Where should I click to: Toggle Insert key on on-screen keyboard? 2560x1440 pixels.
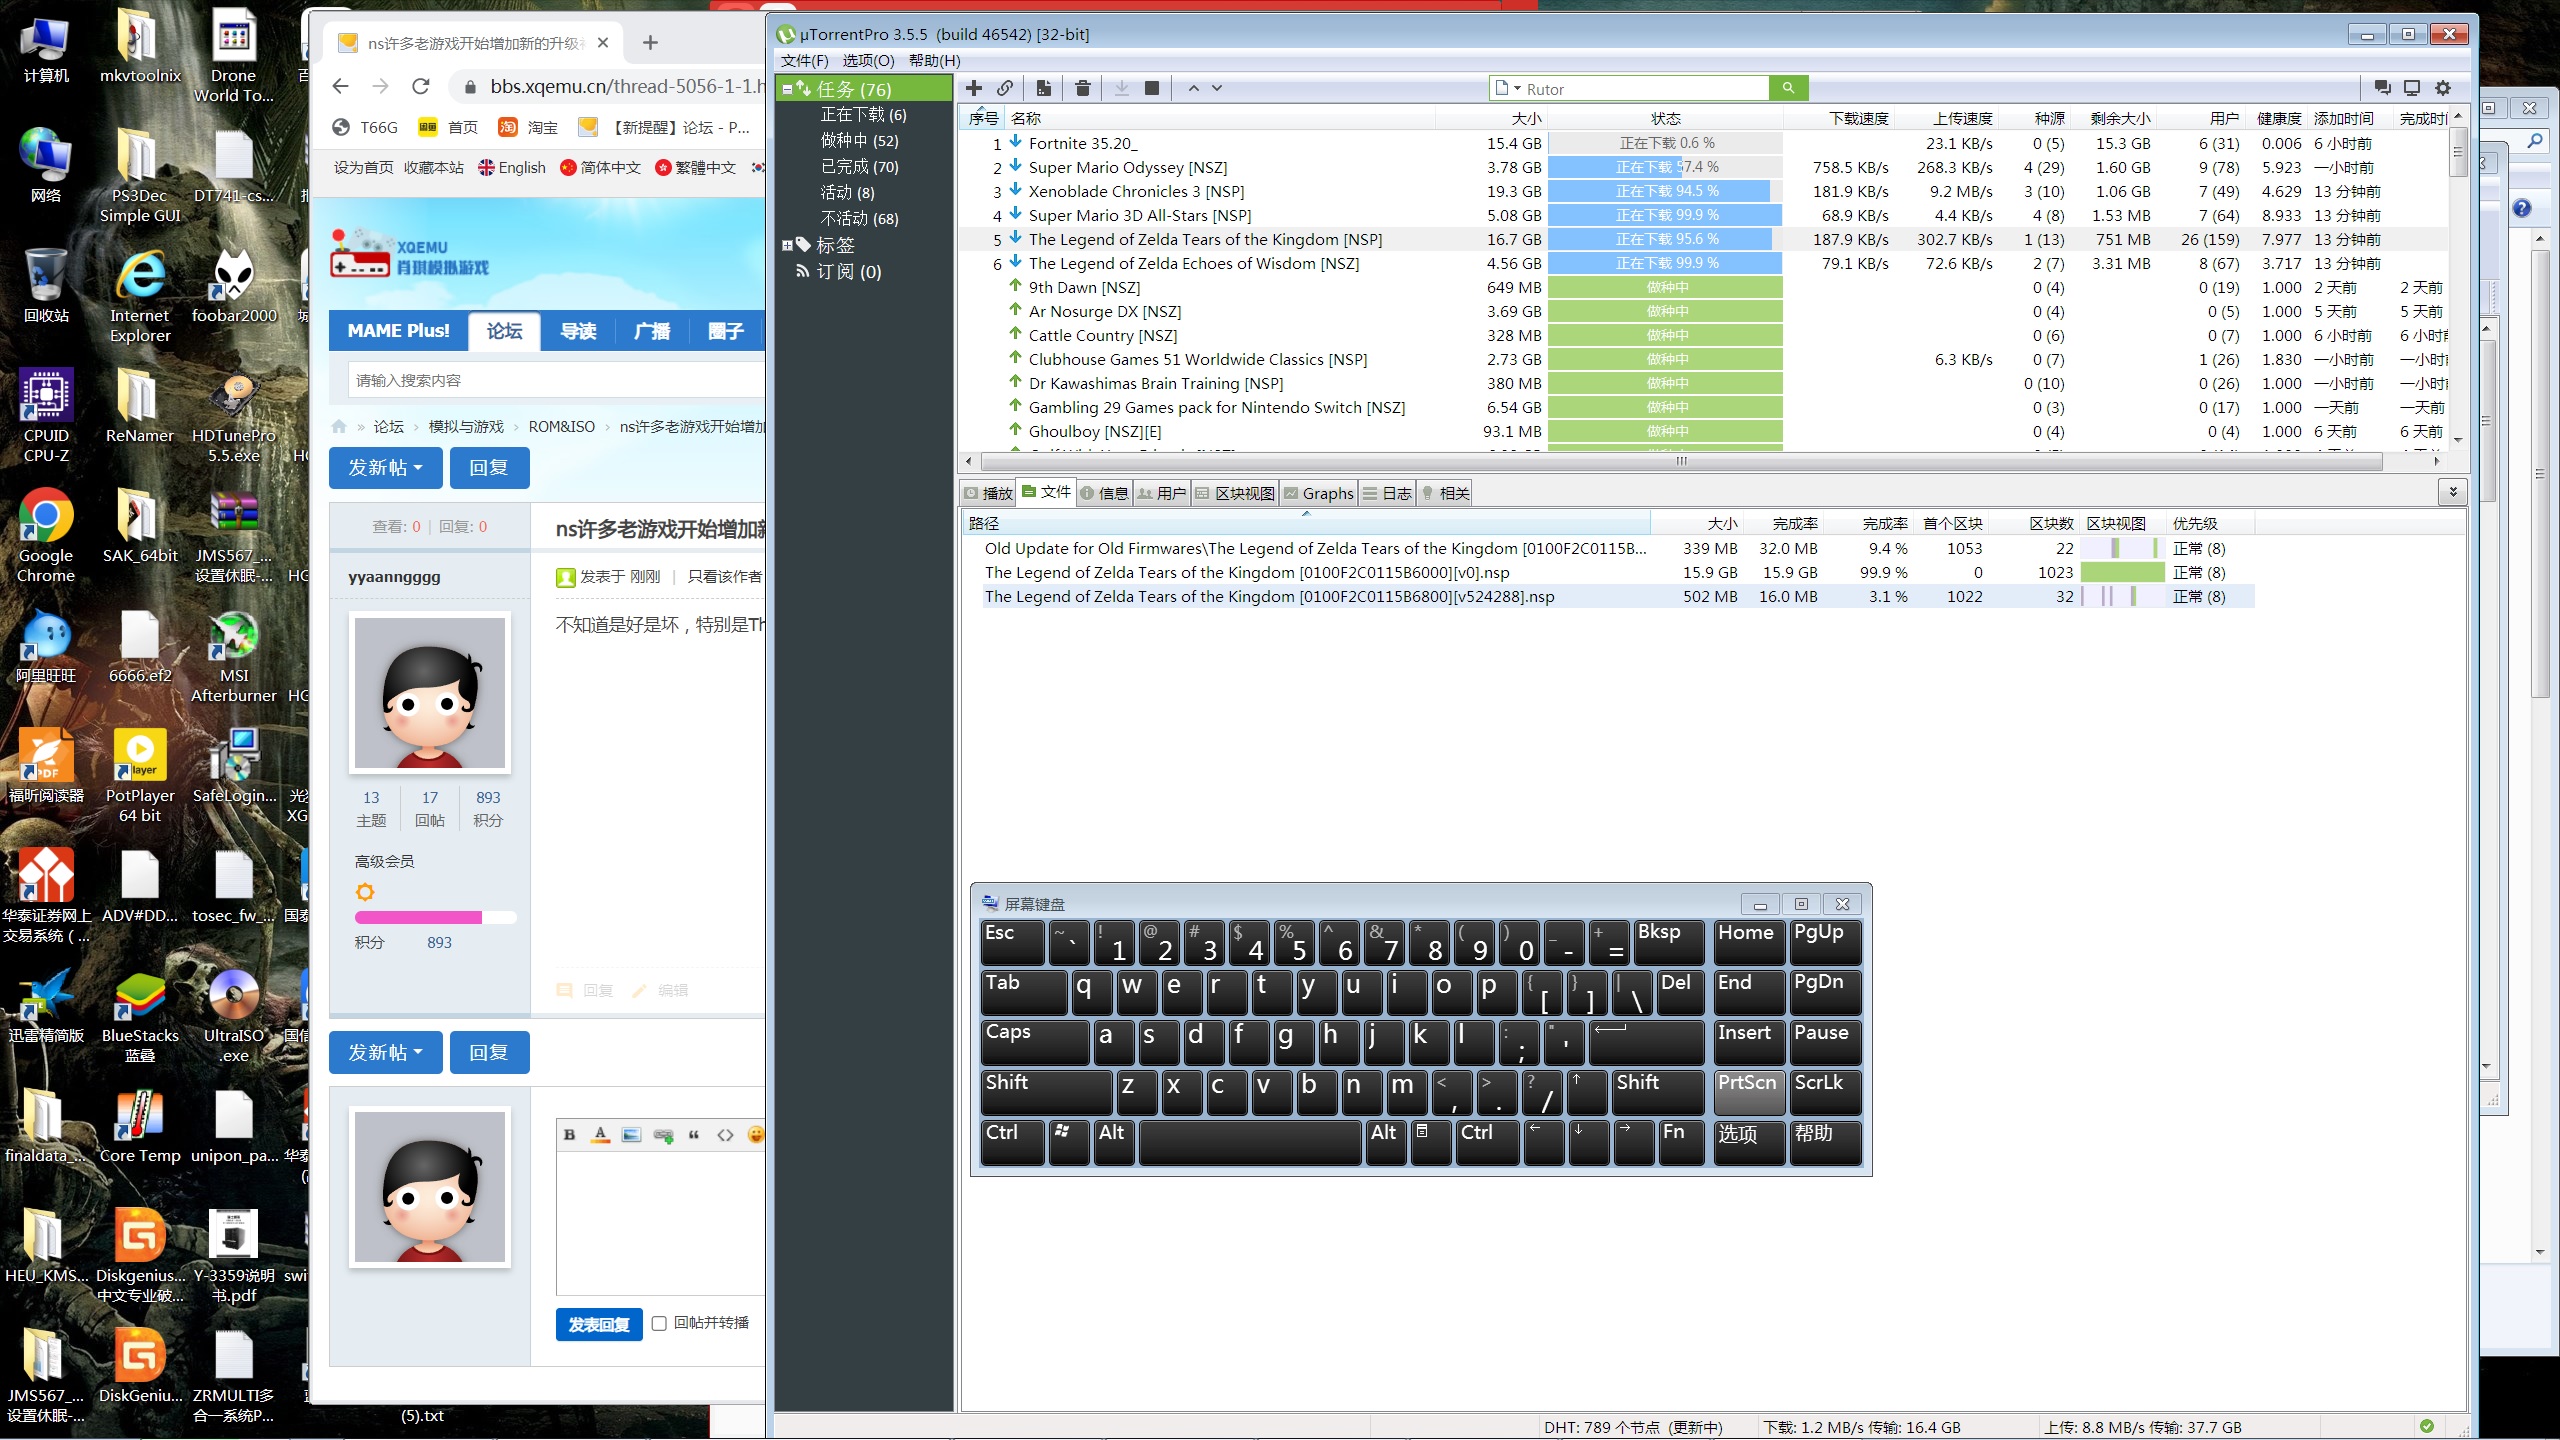pos(1749,1042)
